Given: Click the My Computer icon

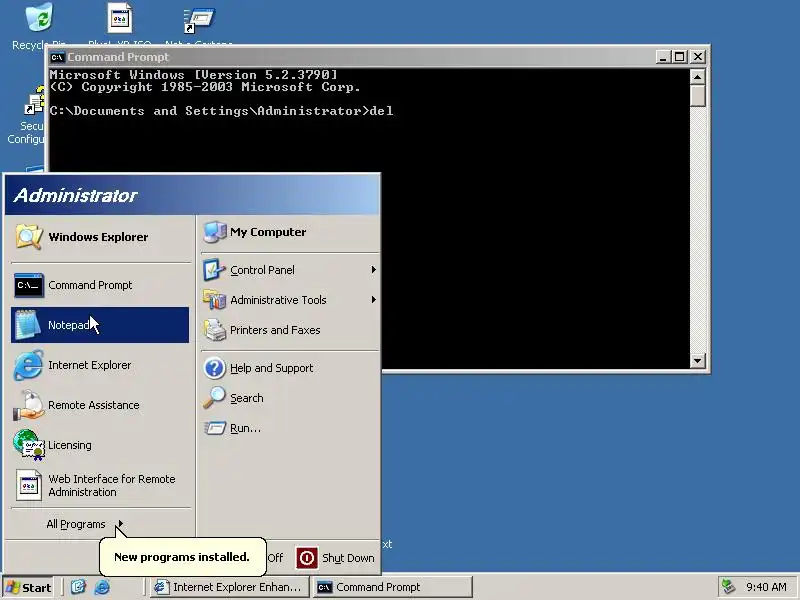Looking at the screenshot, I should tap(215, 232).
